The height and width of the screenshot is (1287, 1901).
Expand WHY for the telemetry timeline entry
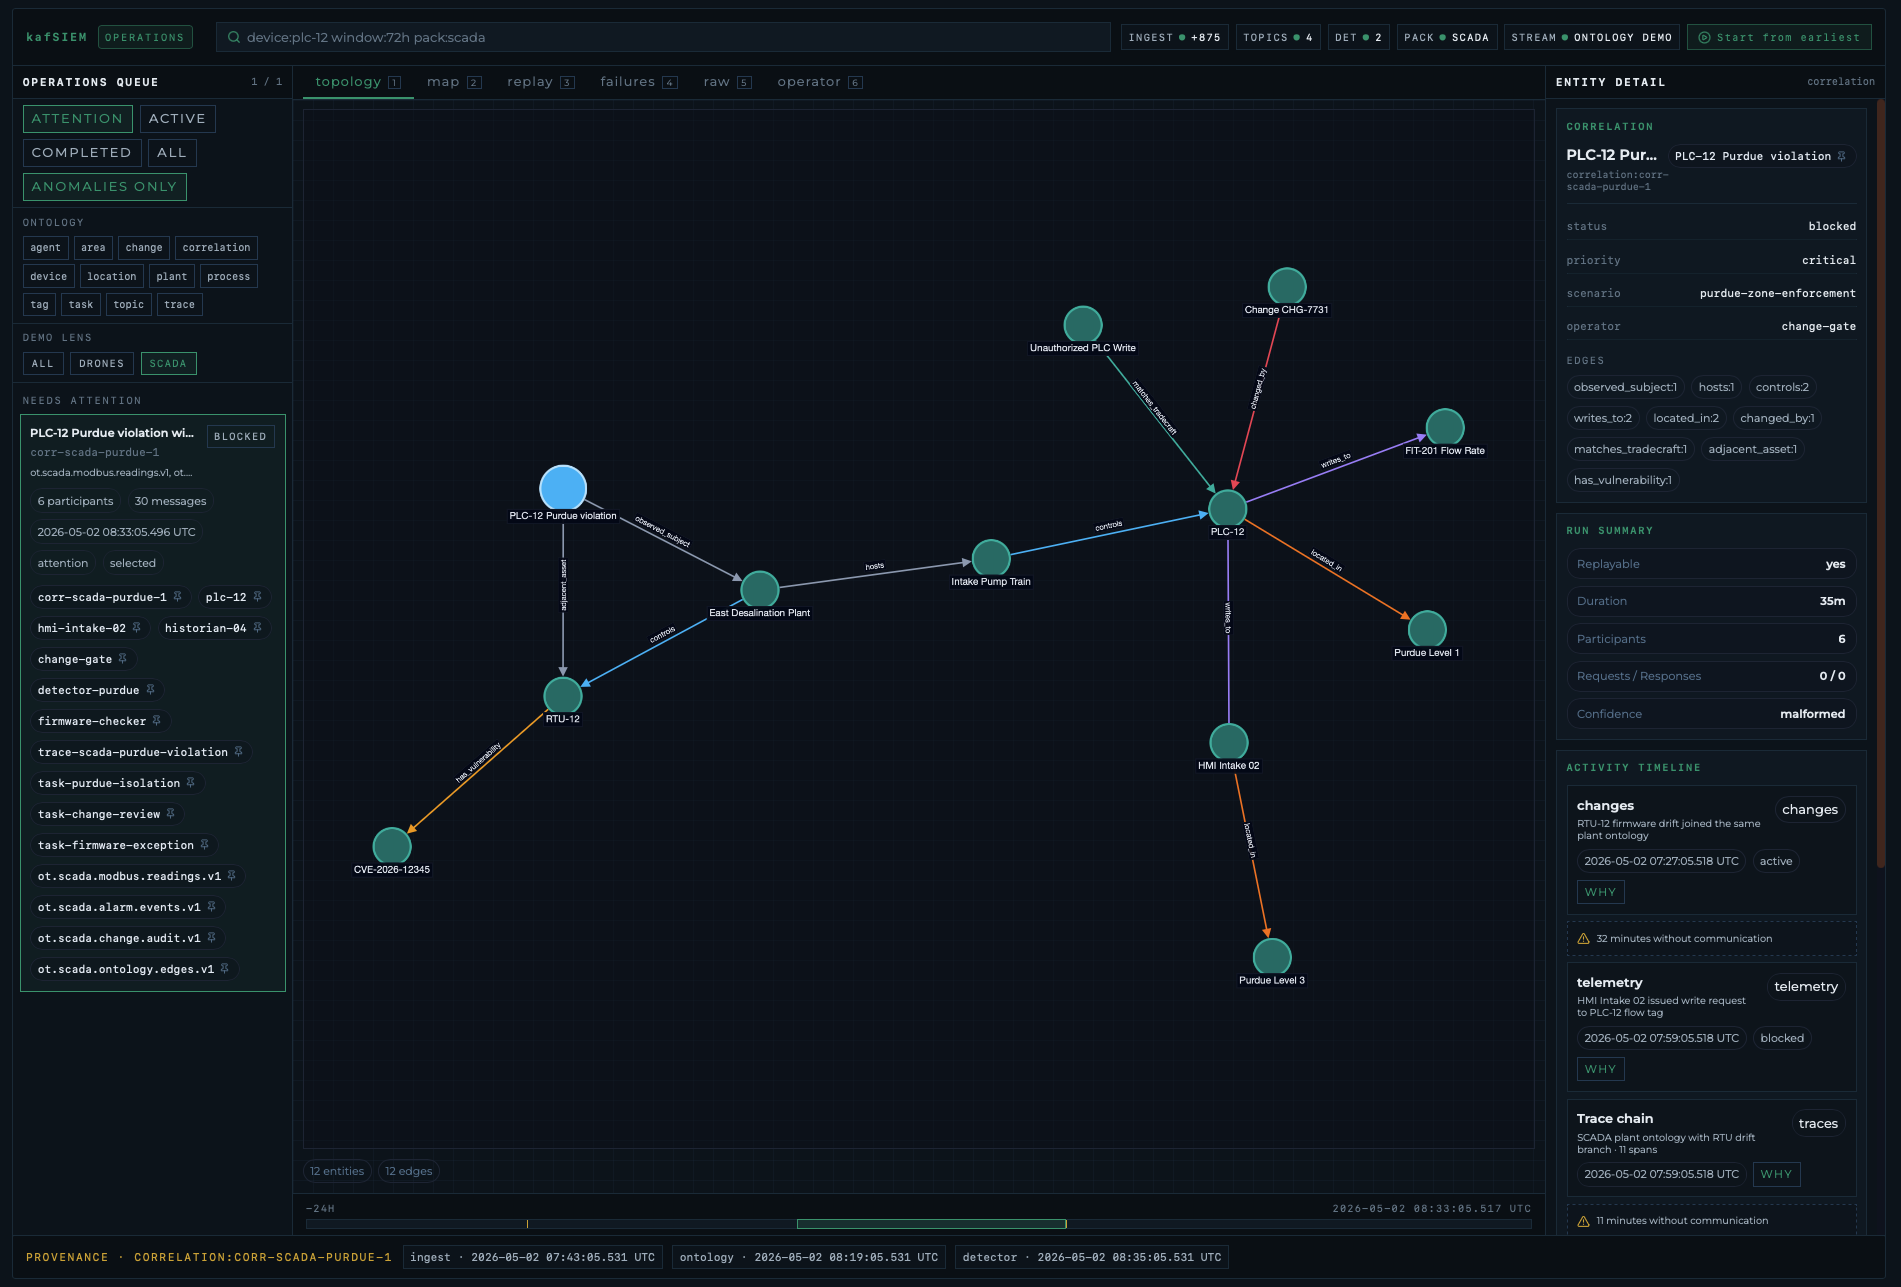point(1600,1069)
